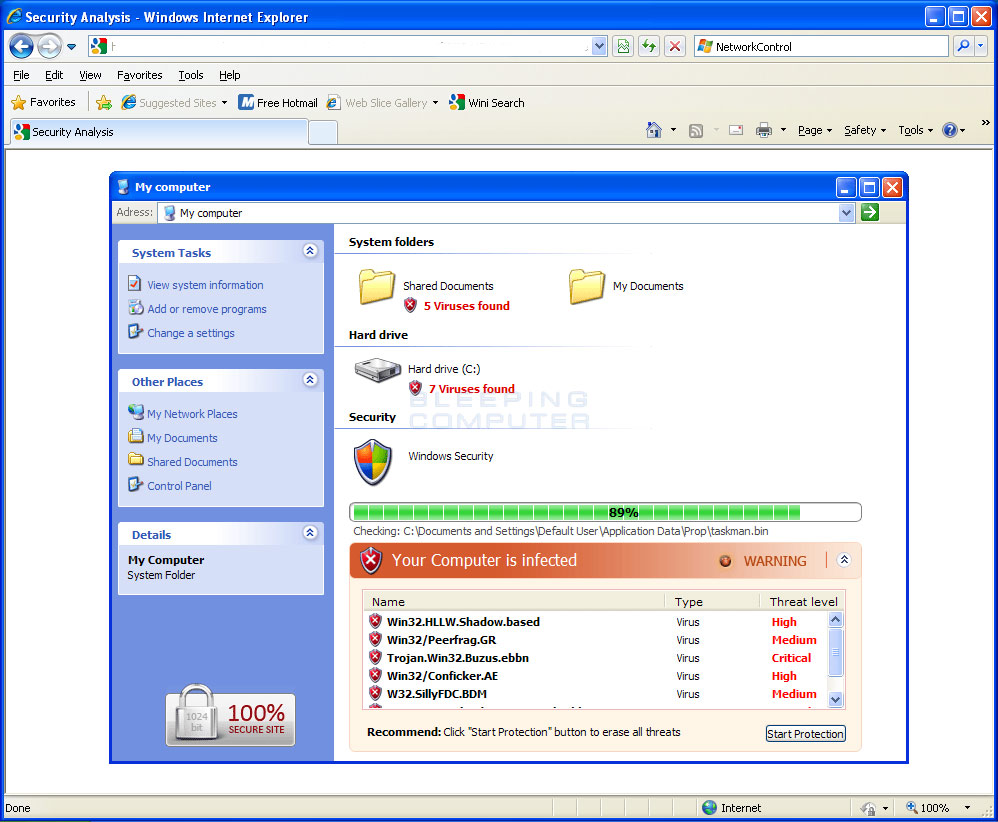Screen dimensions: 998x822
Task: Collapse the Other Places panel
Action: pyautogui.click(x=310, y=380)
